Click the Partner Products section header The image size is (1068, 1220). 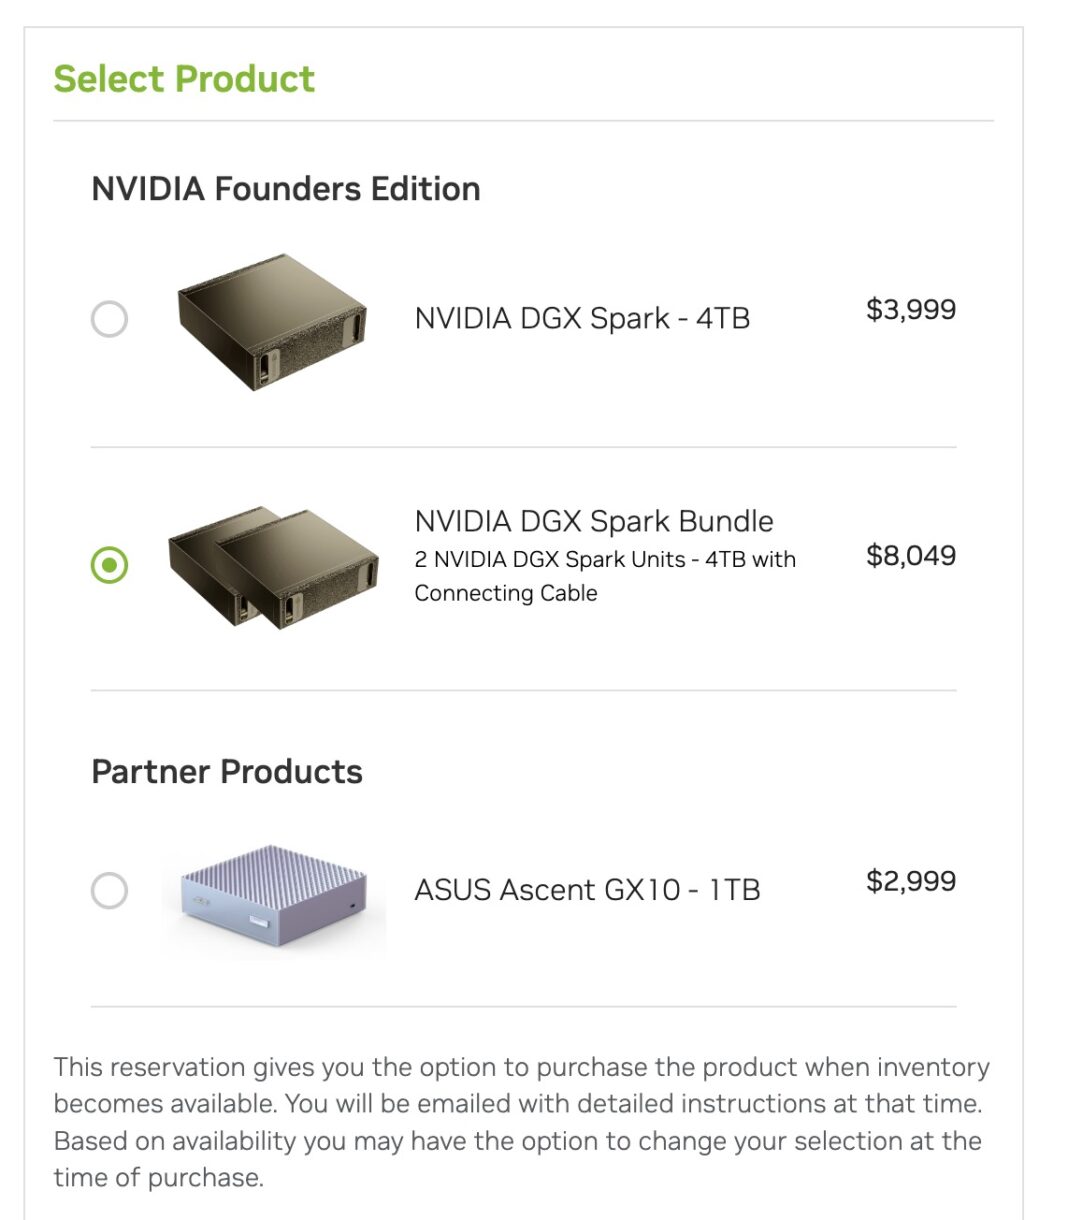[227, 771]
